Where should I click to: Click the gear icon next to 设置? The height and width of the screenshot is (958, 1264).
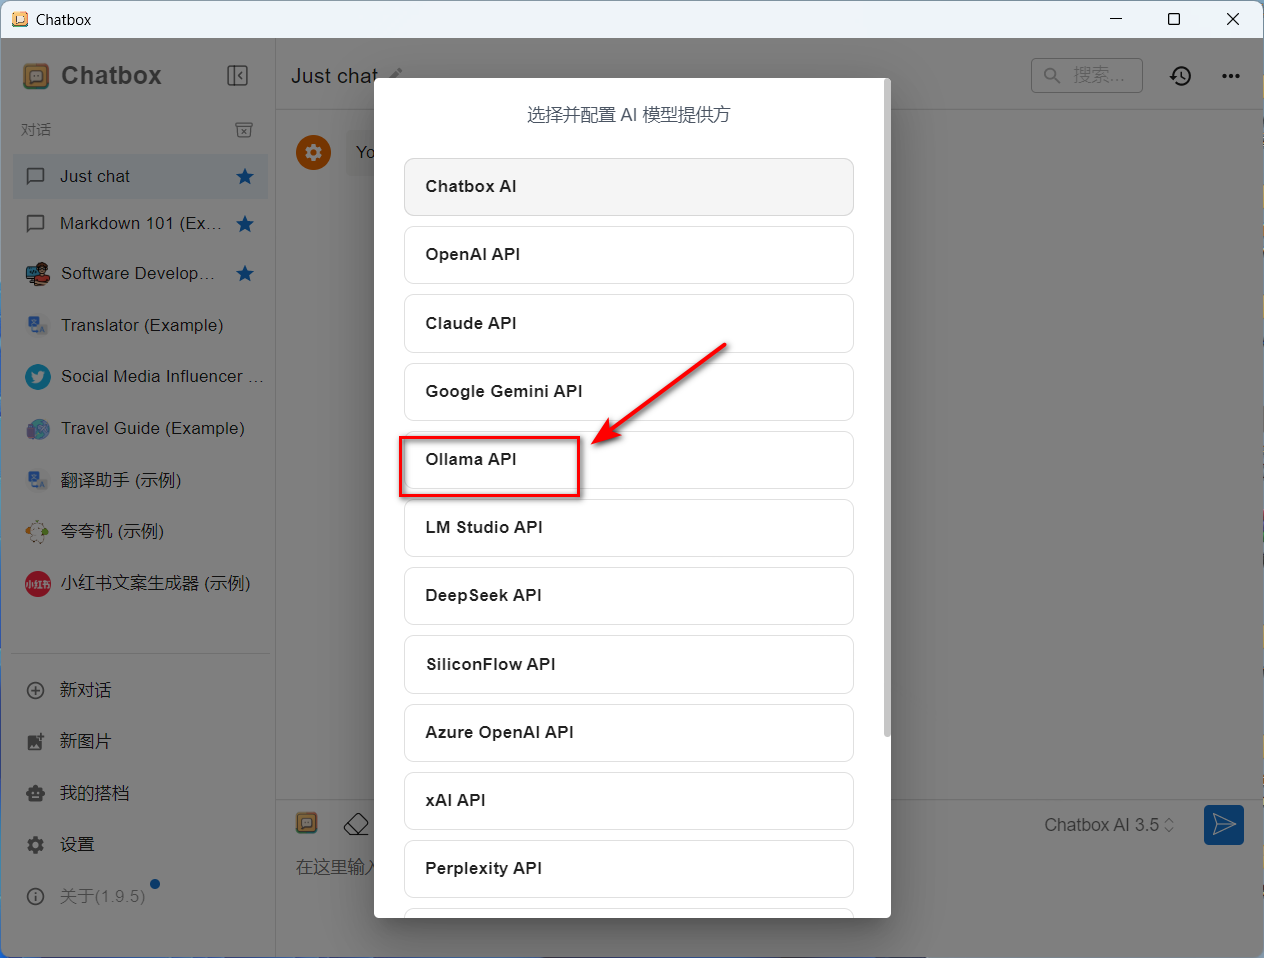[36, 845]
